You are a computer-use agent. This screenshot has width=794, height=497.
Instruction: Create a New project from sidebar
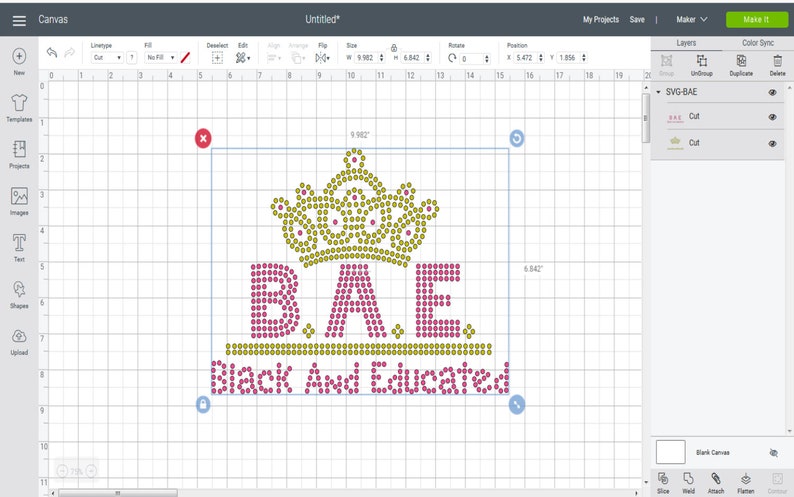pyautogui.click(x=19, y=61)
